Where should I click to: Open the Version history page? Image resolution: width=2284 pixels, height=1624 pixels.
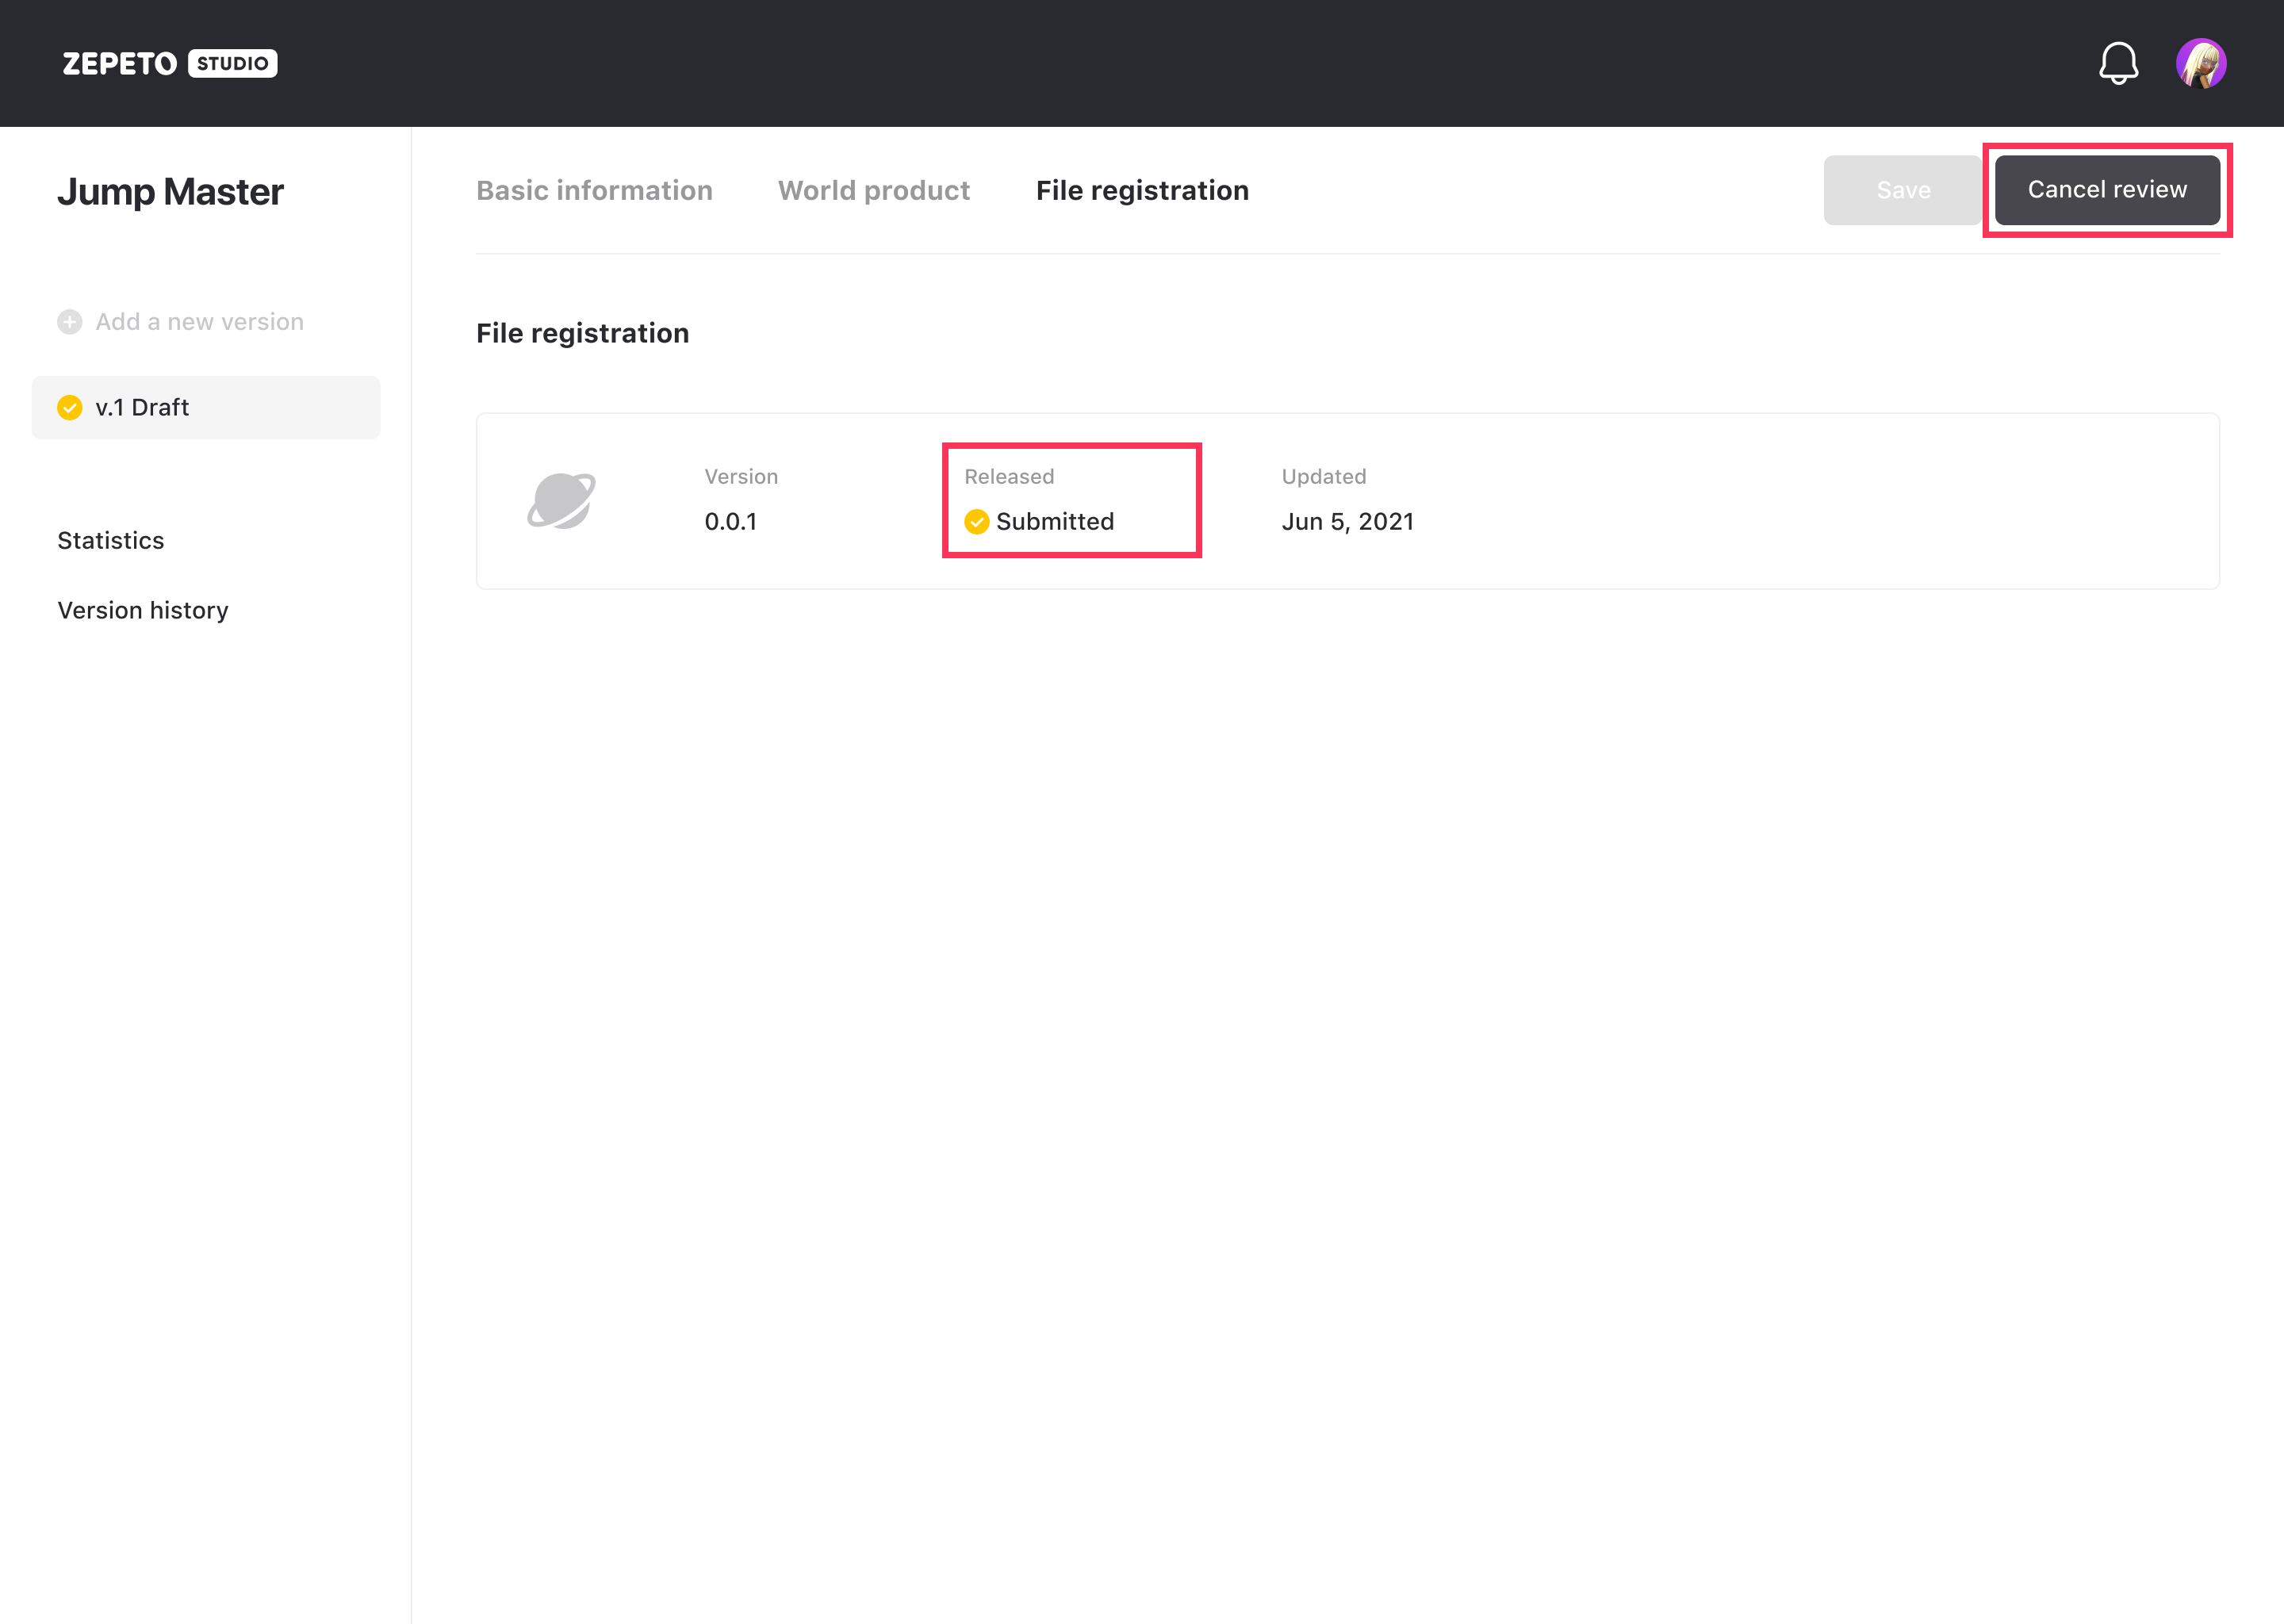coord(143,610)
